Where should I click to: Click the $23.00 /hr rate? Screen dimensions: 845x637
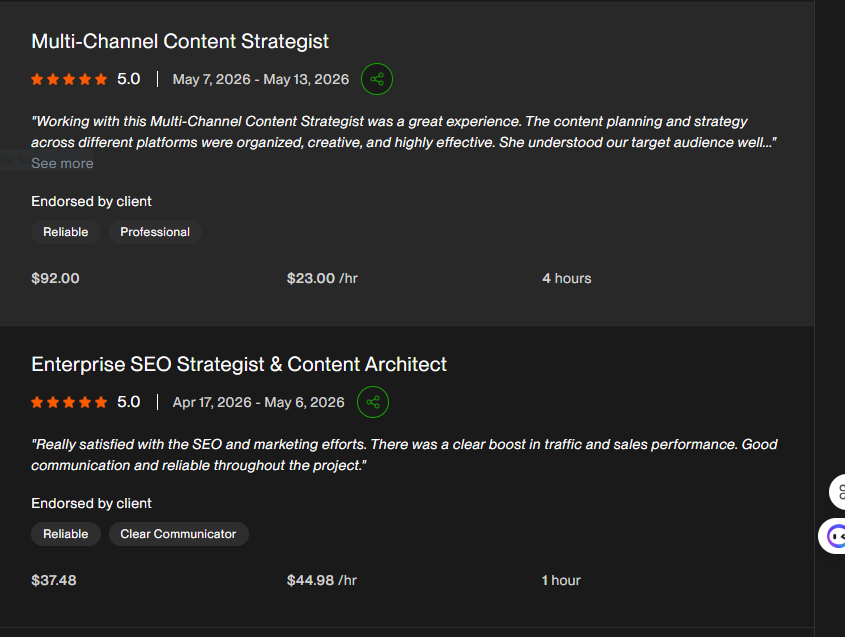coord(322,279)
